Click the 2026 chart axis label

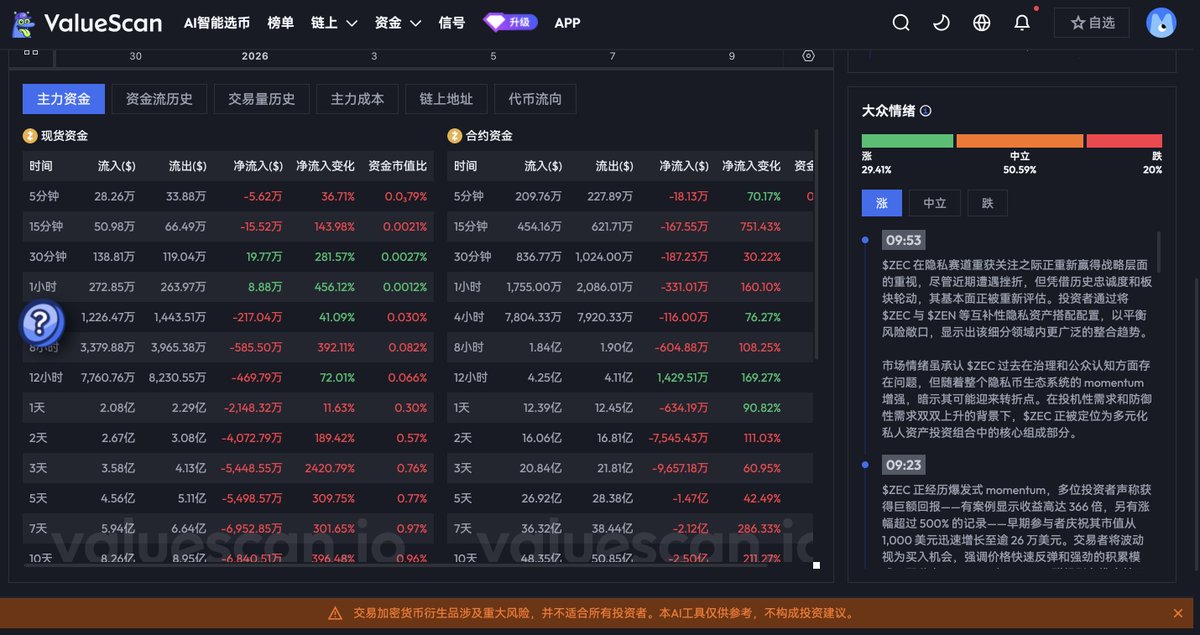tap(255, 56)
